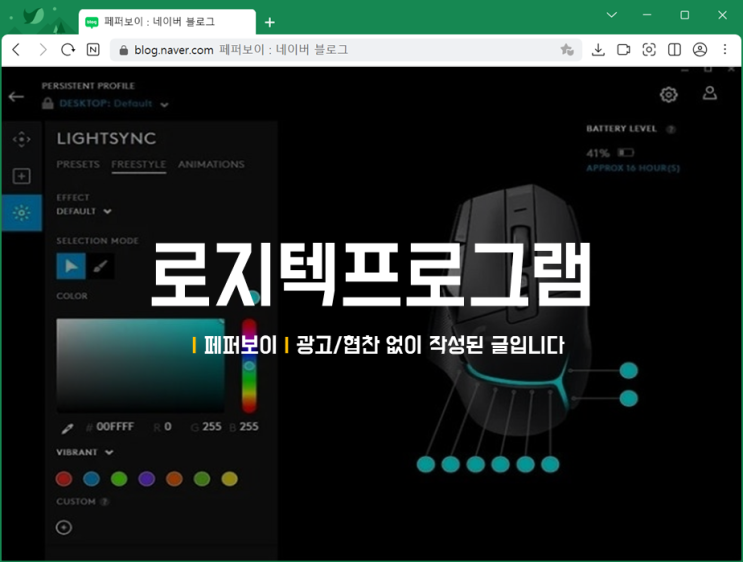Open G HUB user account icon
The width and height of the screenshot is (743, 562).
(x=709, y=93)
